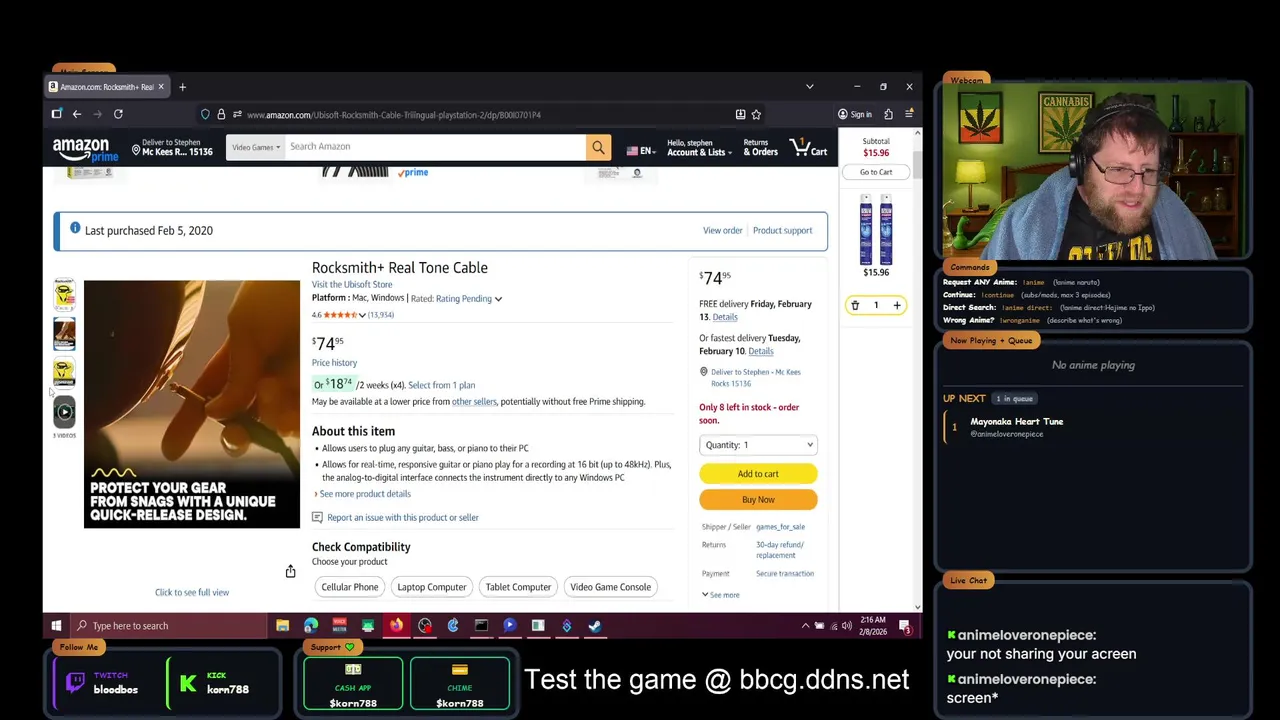Select the Video Game Console compatibility option
The image size is (1280, 720).
(x=610, y=587)
